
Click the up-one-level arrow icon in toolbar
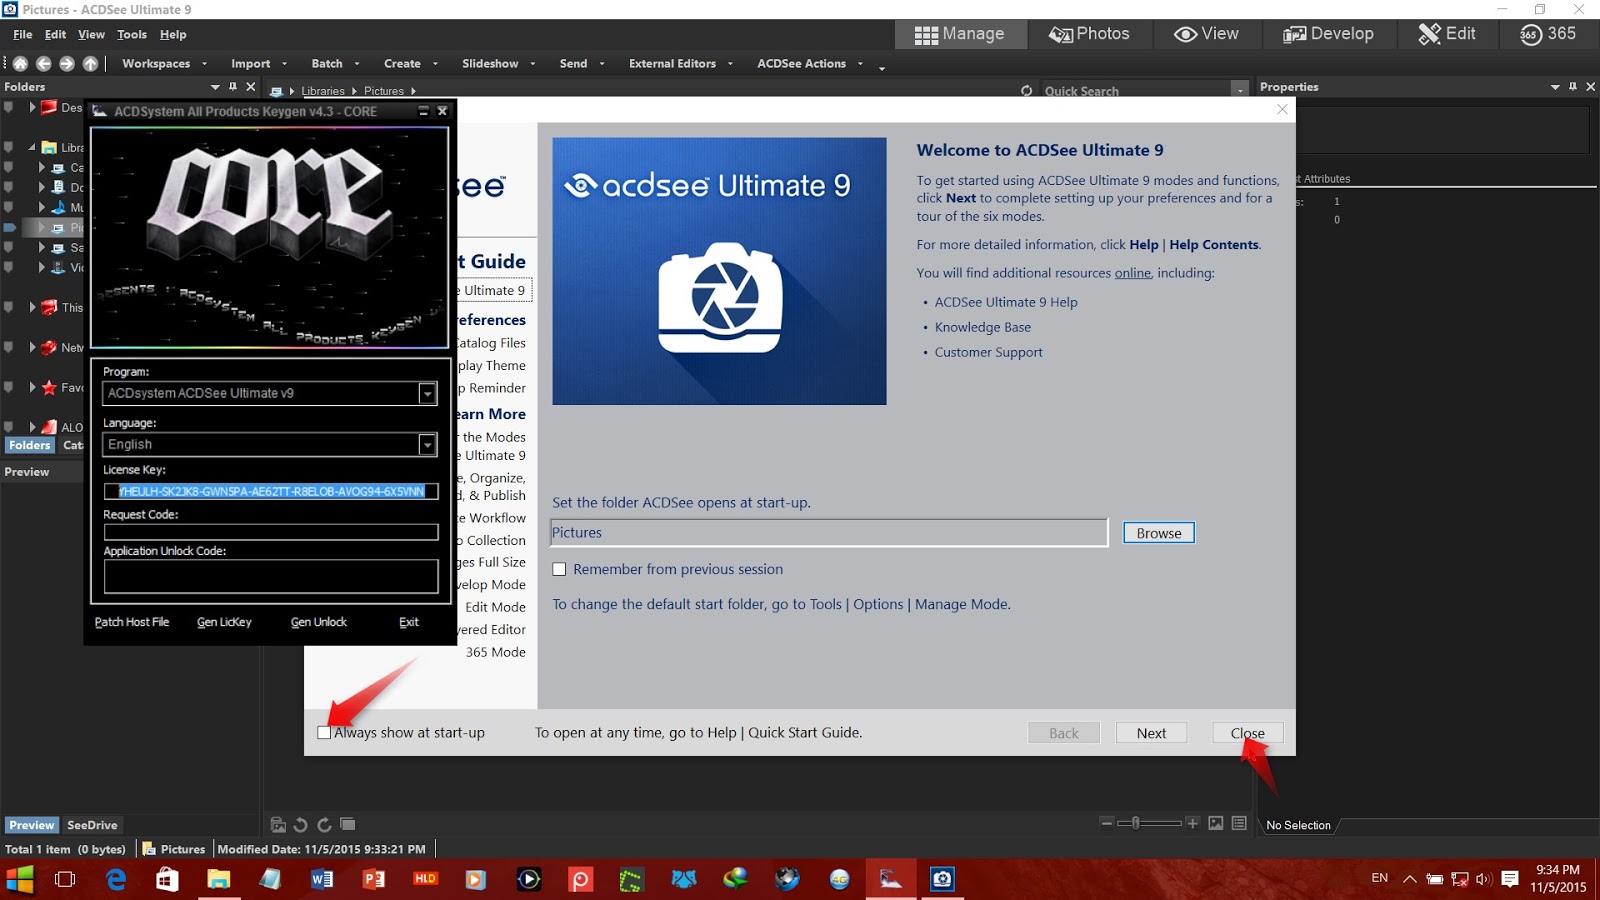tap(90, 63)
